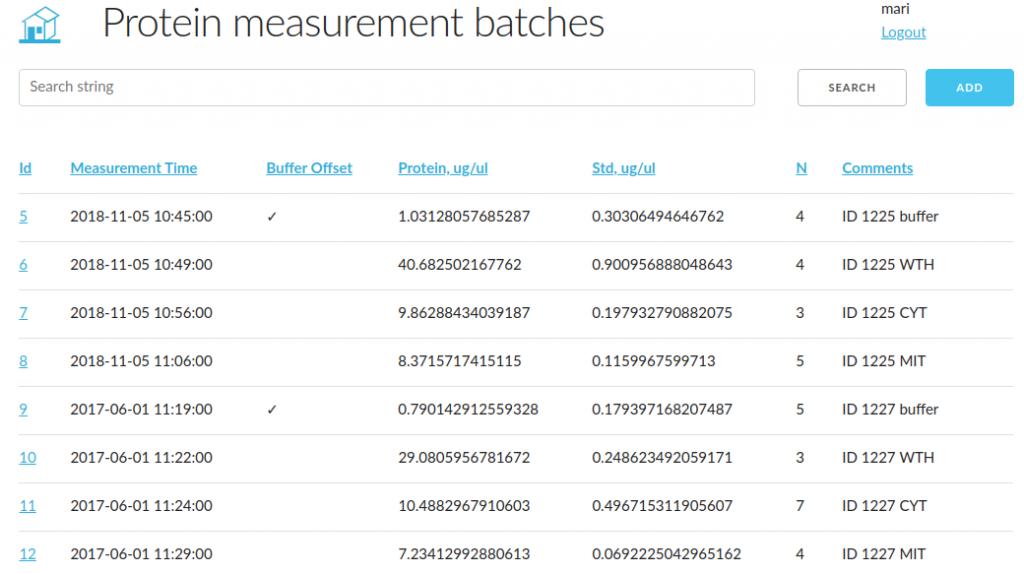The width and height of the screenshot is (1024, 574).
Task: Sort by Measurement Time column header
Action: coord(134,168)
